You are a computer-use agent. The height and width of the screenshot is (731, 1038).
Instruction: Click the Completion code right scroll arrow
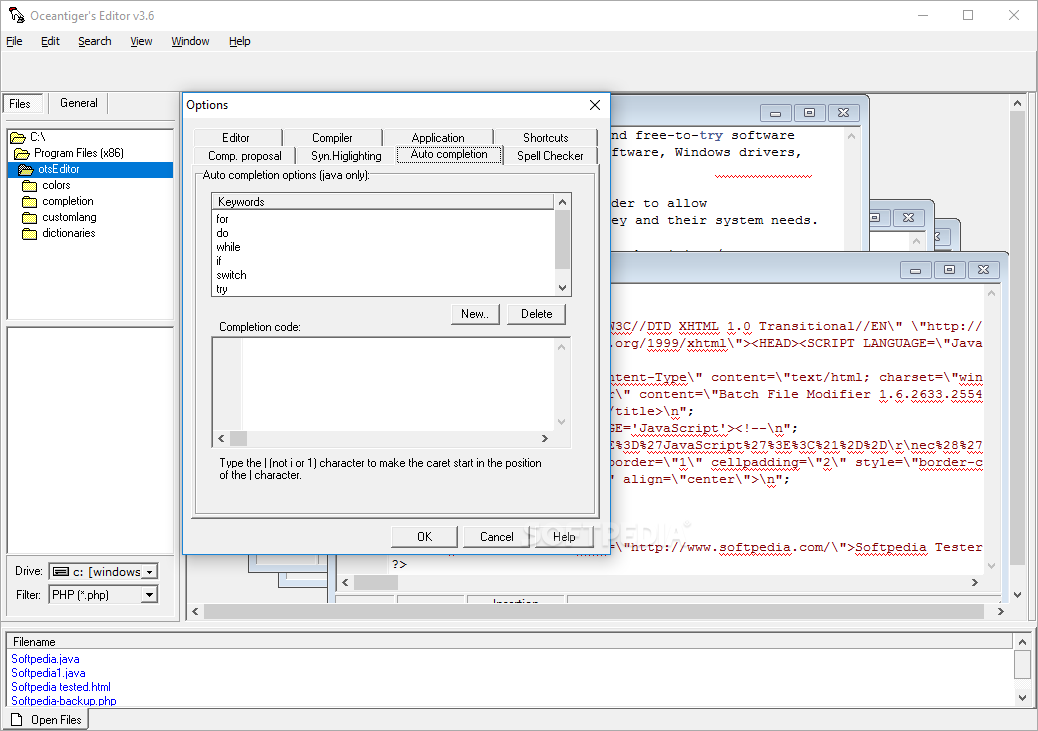click(545, 438)
